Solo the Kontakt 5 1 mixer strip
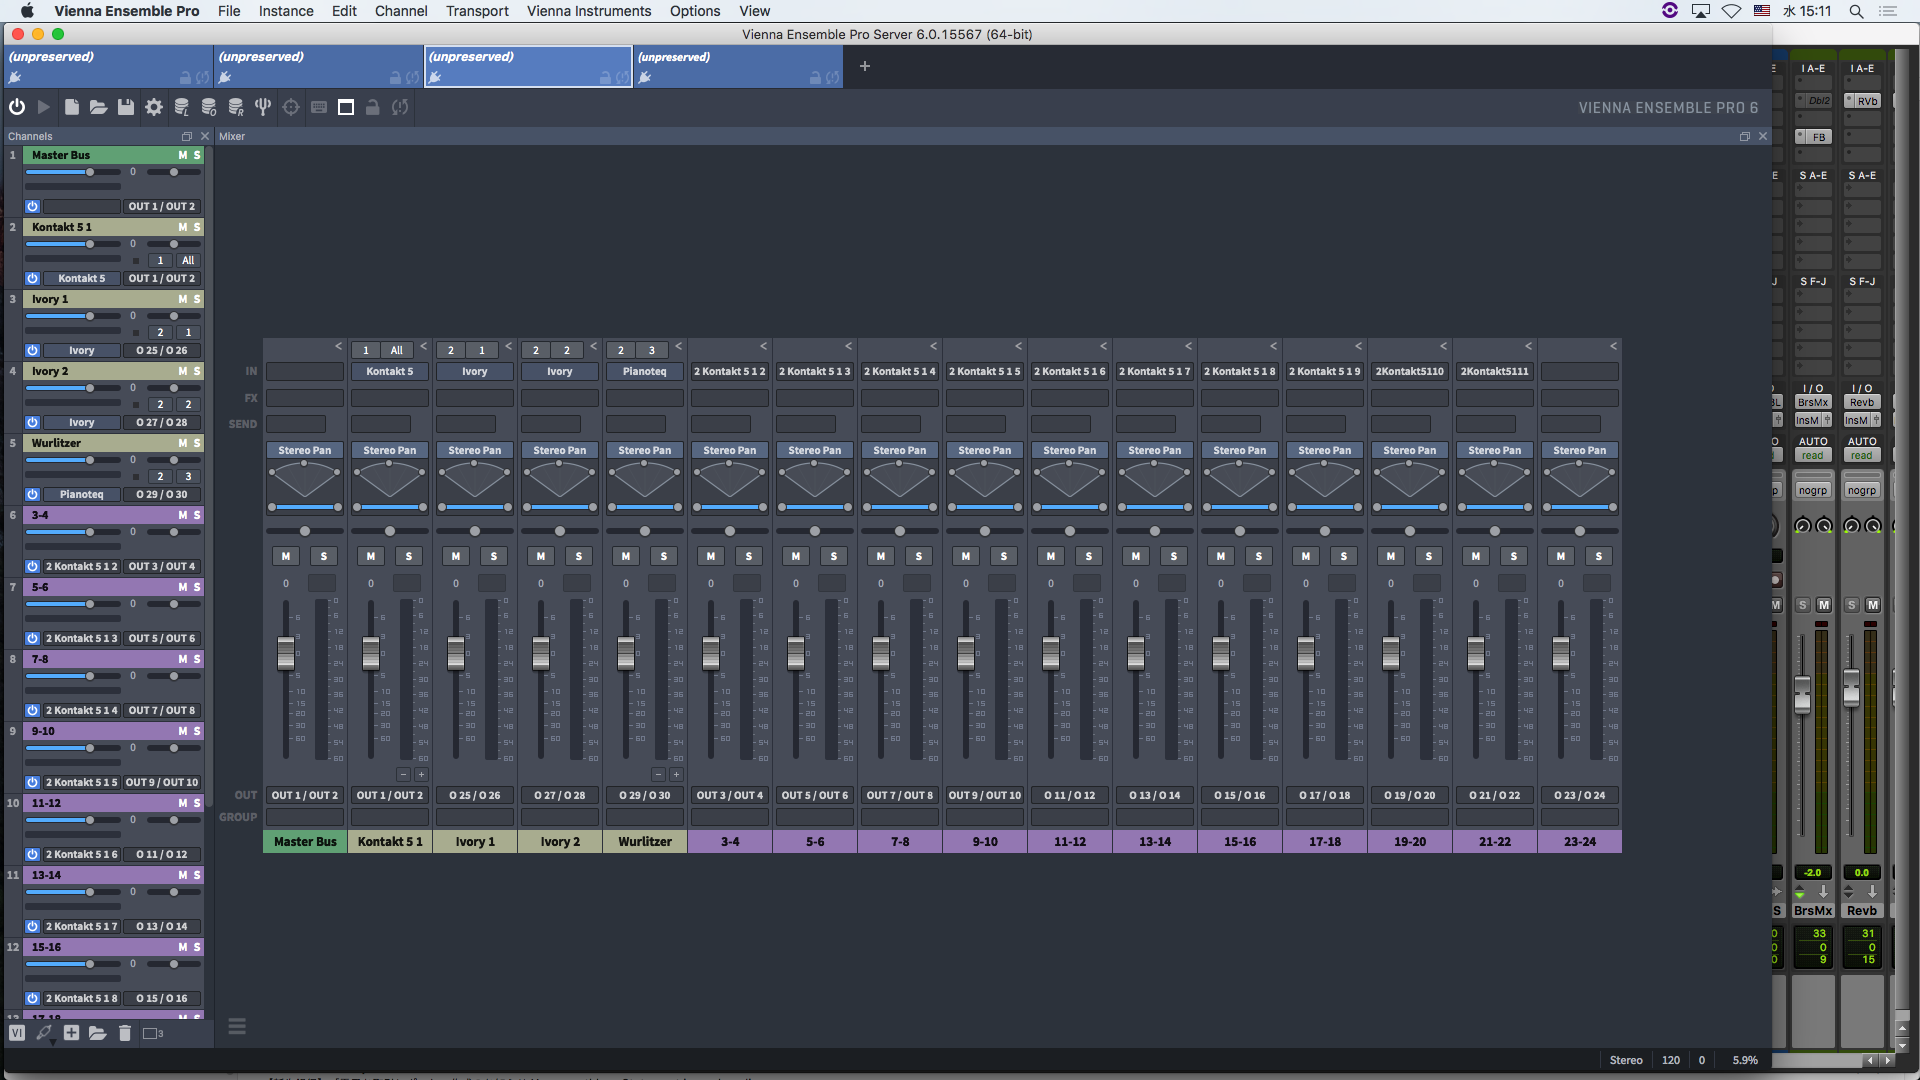 (x=409, y=556)
